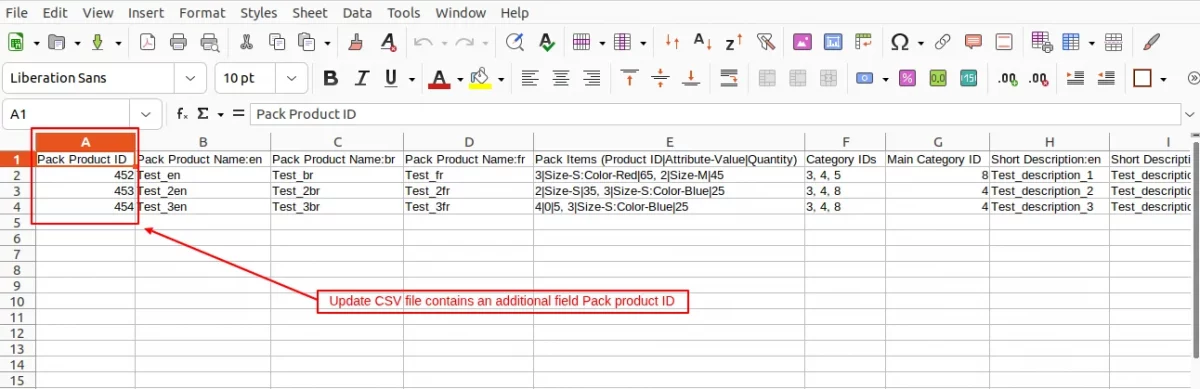
Task: Click the Paste icon
Action: (306, 43)
